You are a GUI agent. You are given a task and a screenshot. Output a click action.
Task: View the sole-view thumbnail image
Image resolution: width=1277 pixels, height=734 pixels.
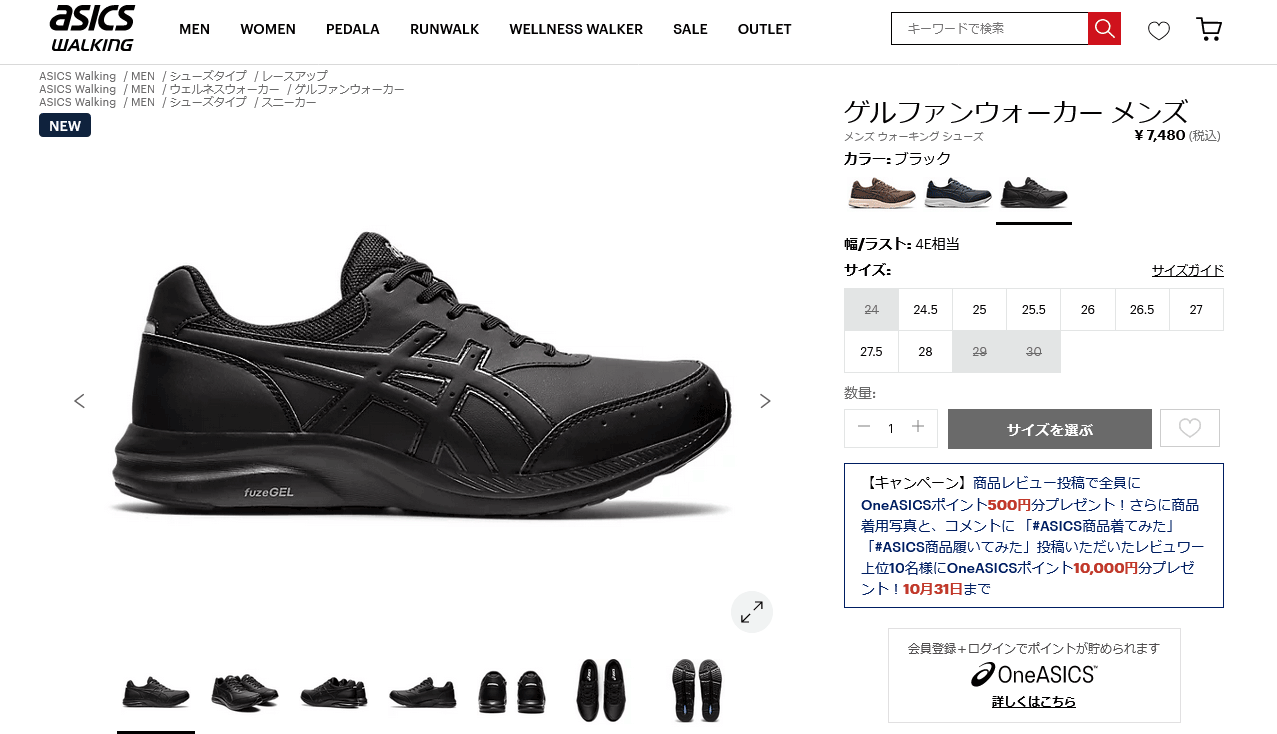(x=696, y=690)
